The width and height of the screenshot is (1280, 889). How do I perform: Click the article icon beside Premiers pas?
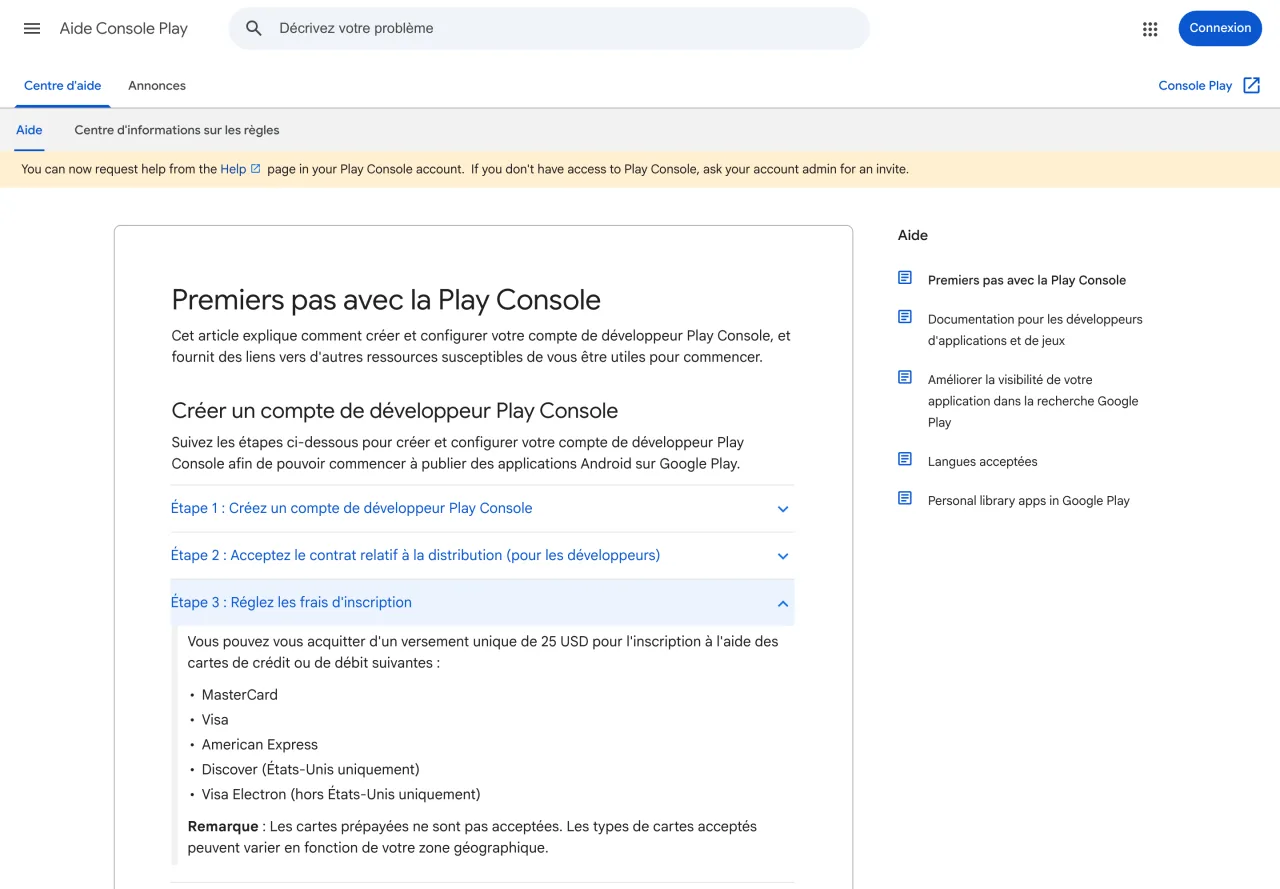[x=905, y=278]
